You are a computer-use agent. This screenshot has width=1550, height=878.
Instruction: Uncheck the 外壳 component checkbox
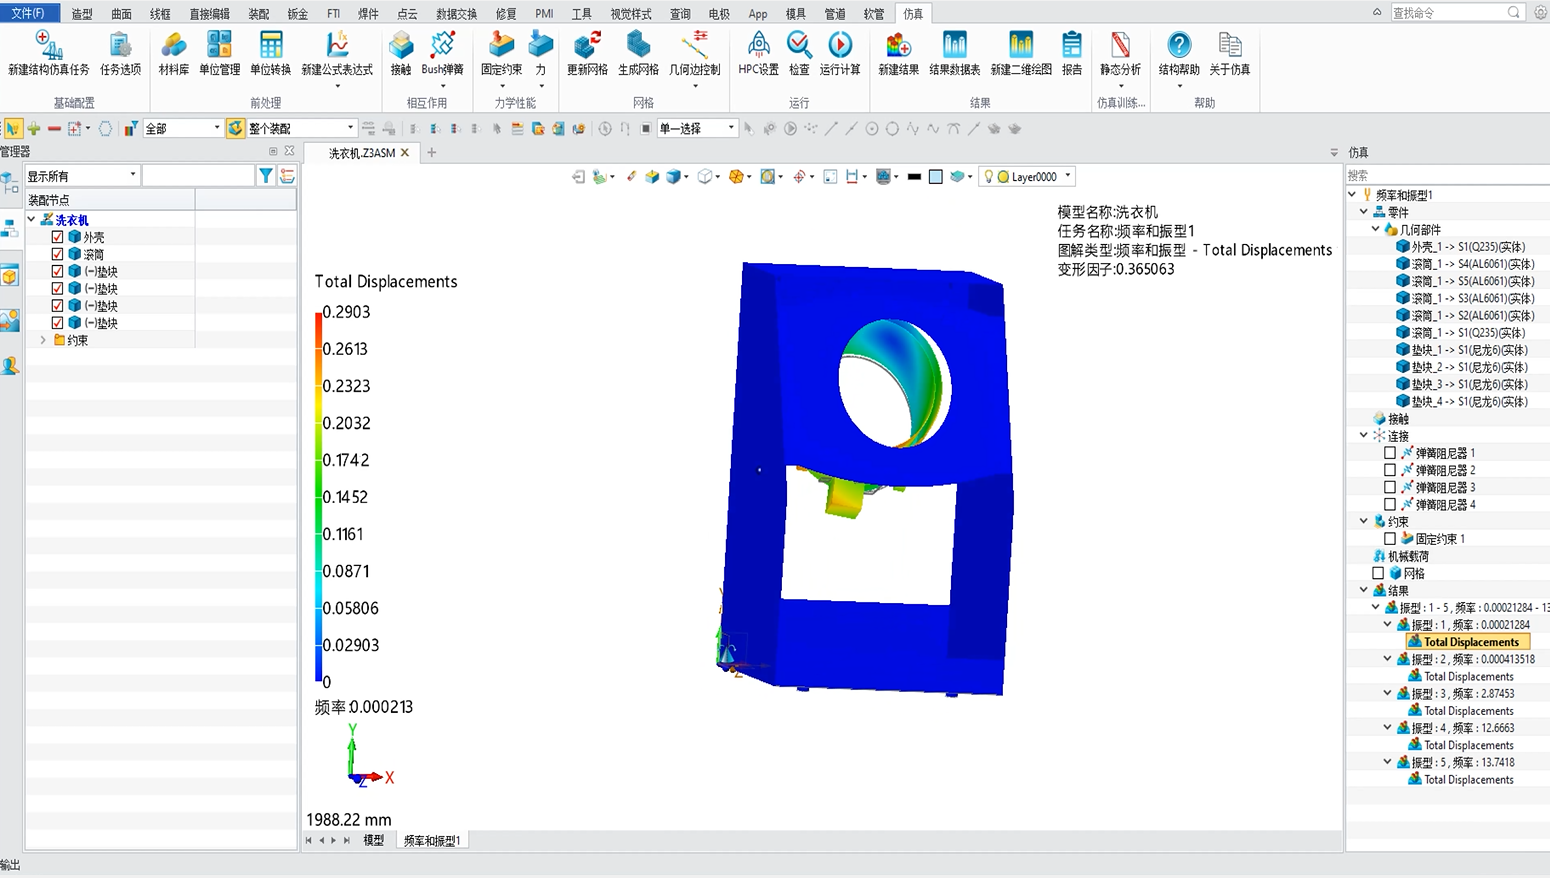[57, 237]
